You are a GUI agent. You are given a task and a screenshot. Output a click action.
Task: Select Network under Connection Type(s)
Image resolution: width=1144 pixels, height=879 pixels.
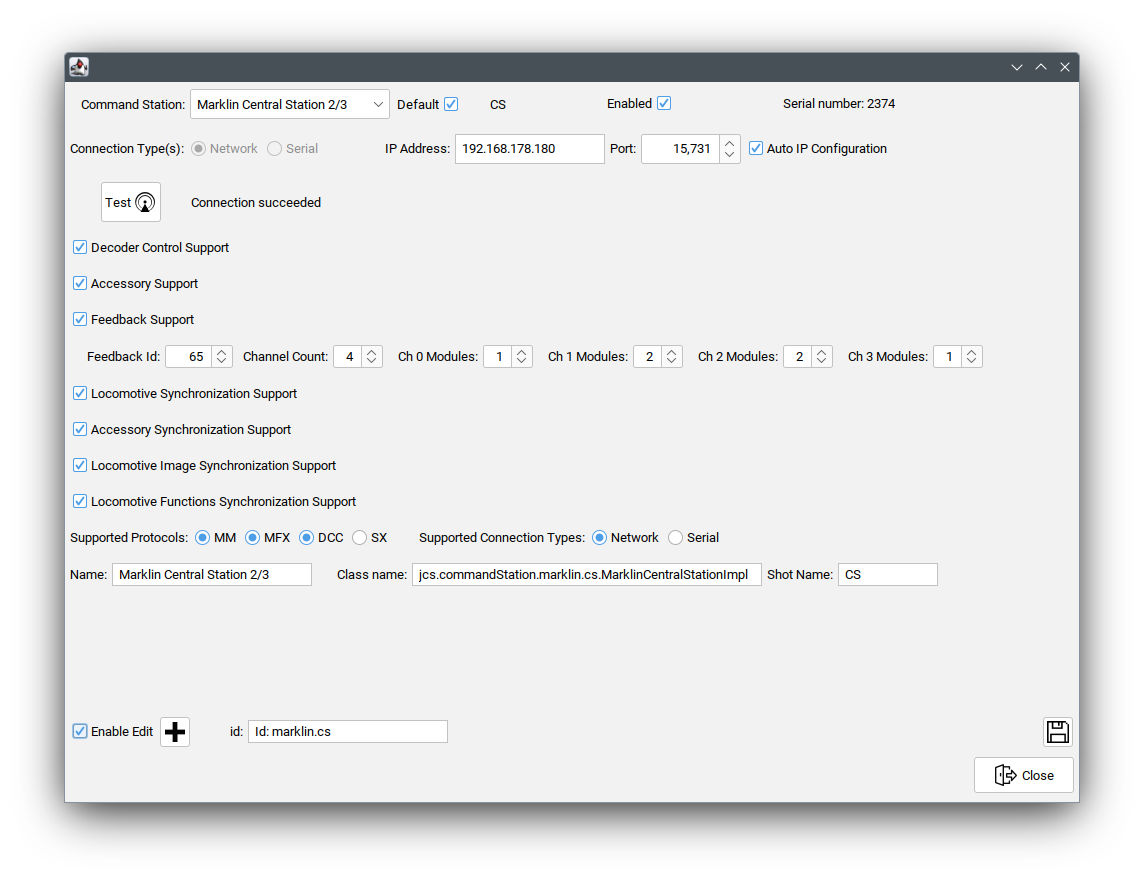click(198, 149)
